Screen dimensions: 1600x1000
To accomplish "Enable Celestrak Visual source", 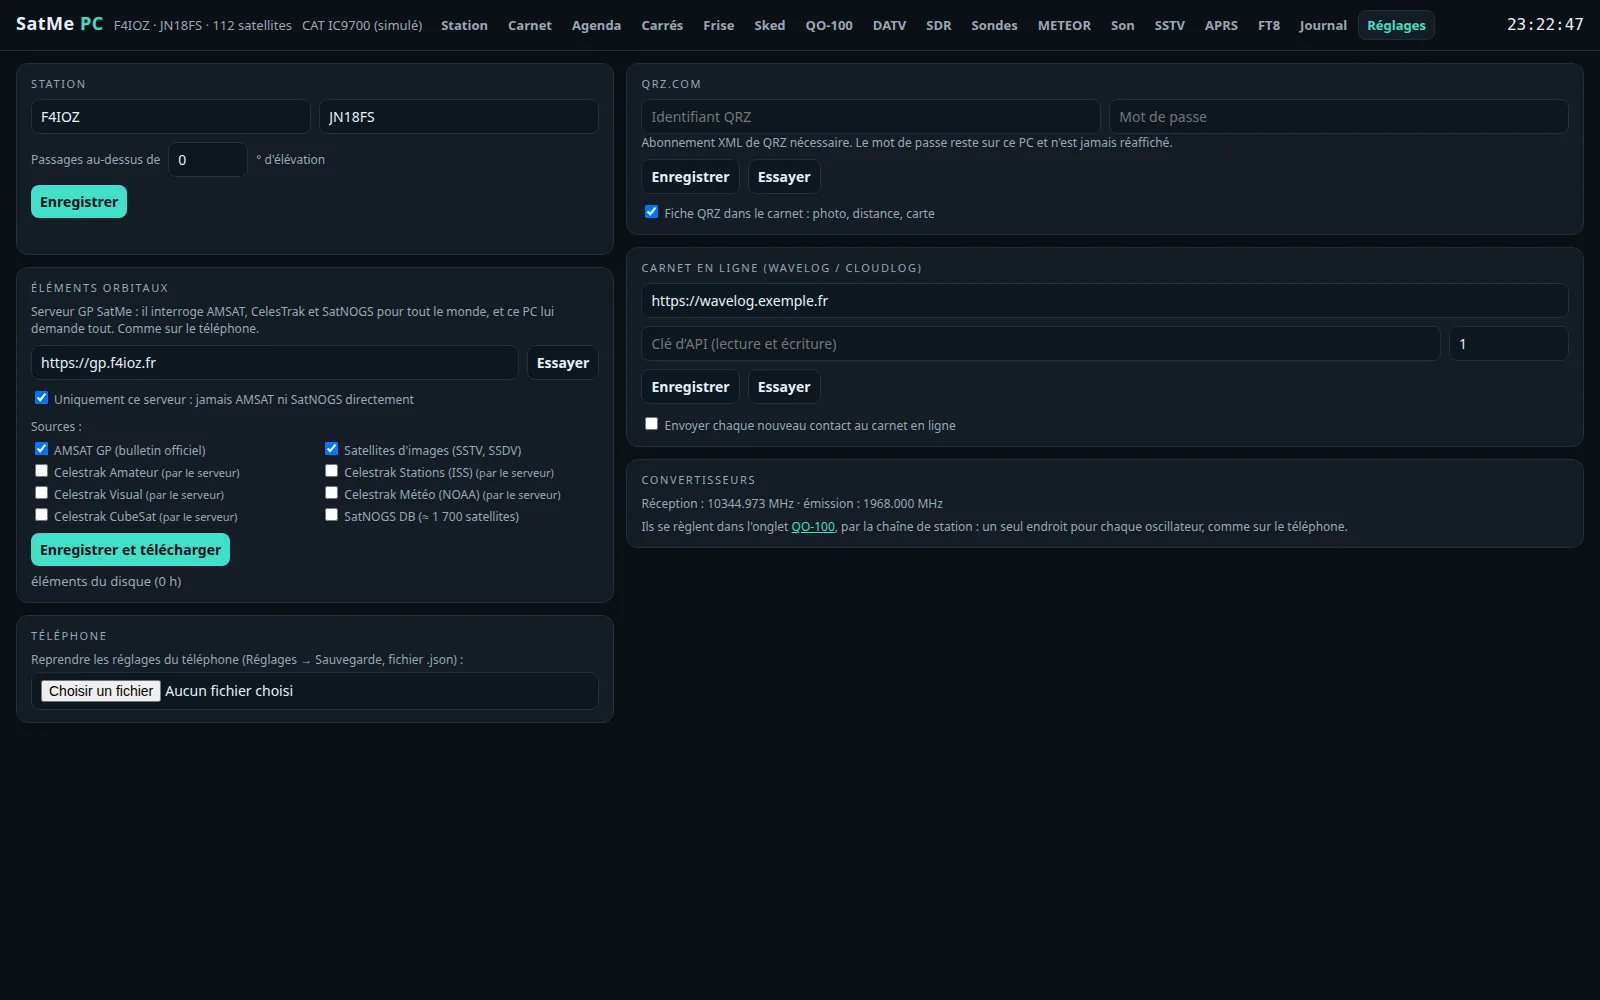I will (41, 493).
